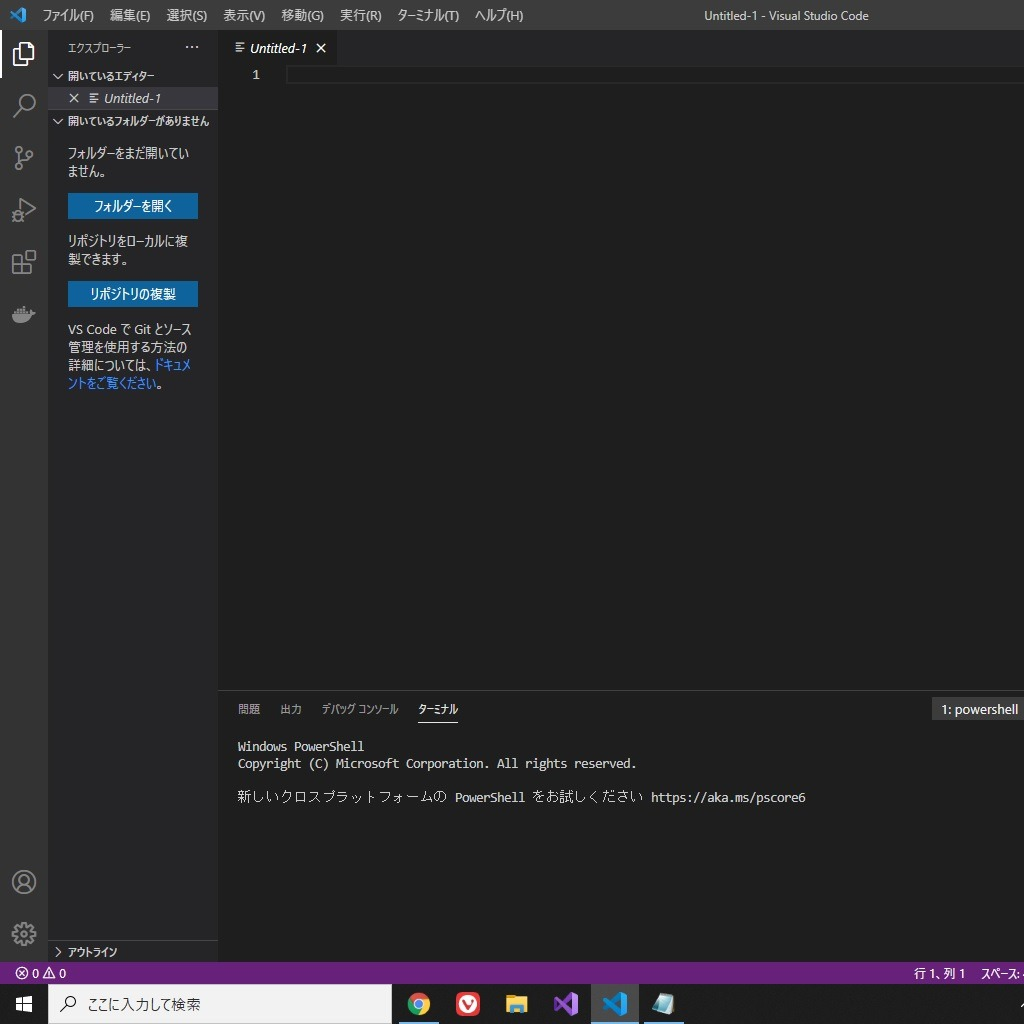This screenshot has width=1024, height=1024.
Task: Collapse the 開いているエディター section
Action: [133, 76]
